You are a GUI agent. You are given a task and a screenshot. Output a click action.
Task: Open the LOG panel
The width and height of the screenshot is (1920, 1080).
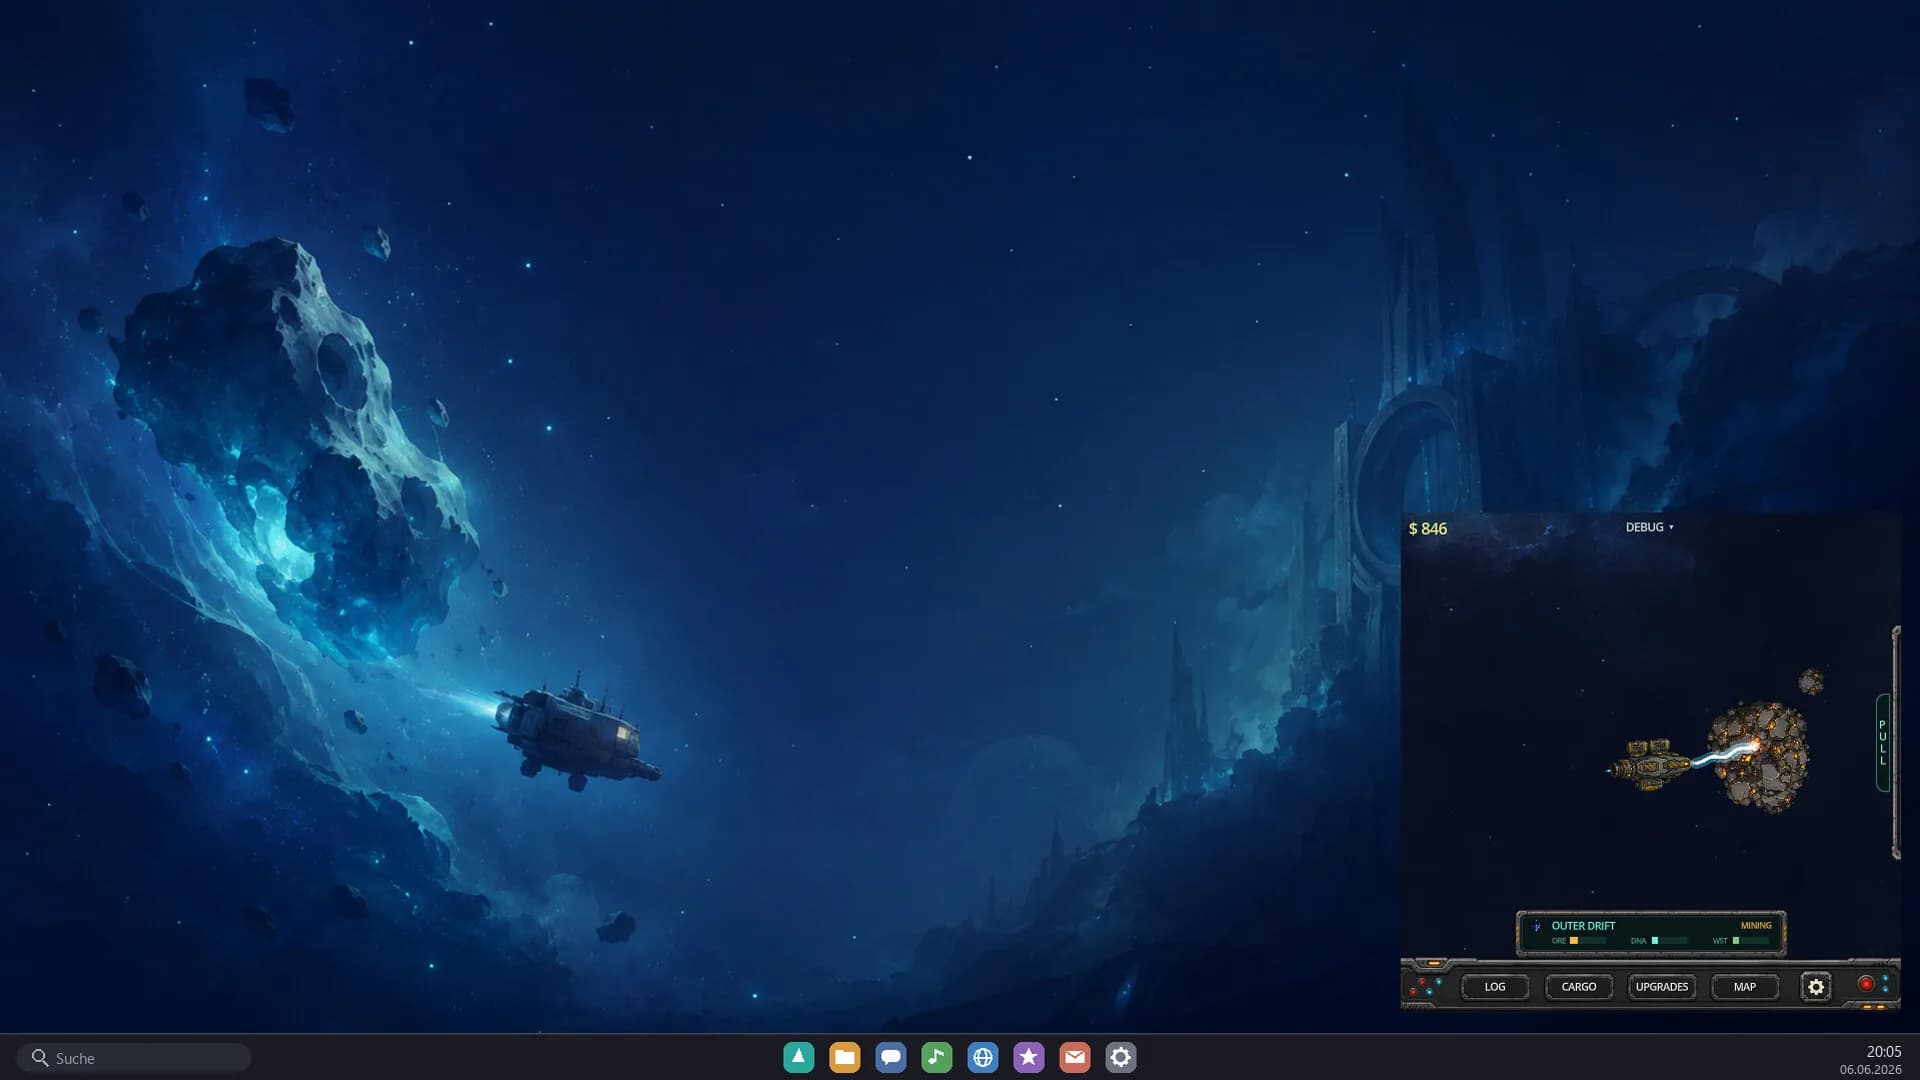click(x=1495, y=987)
